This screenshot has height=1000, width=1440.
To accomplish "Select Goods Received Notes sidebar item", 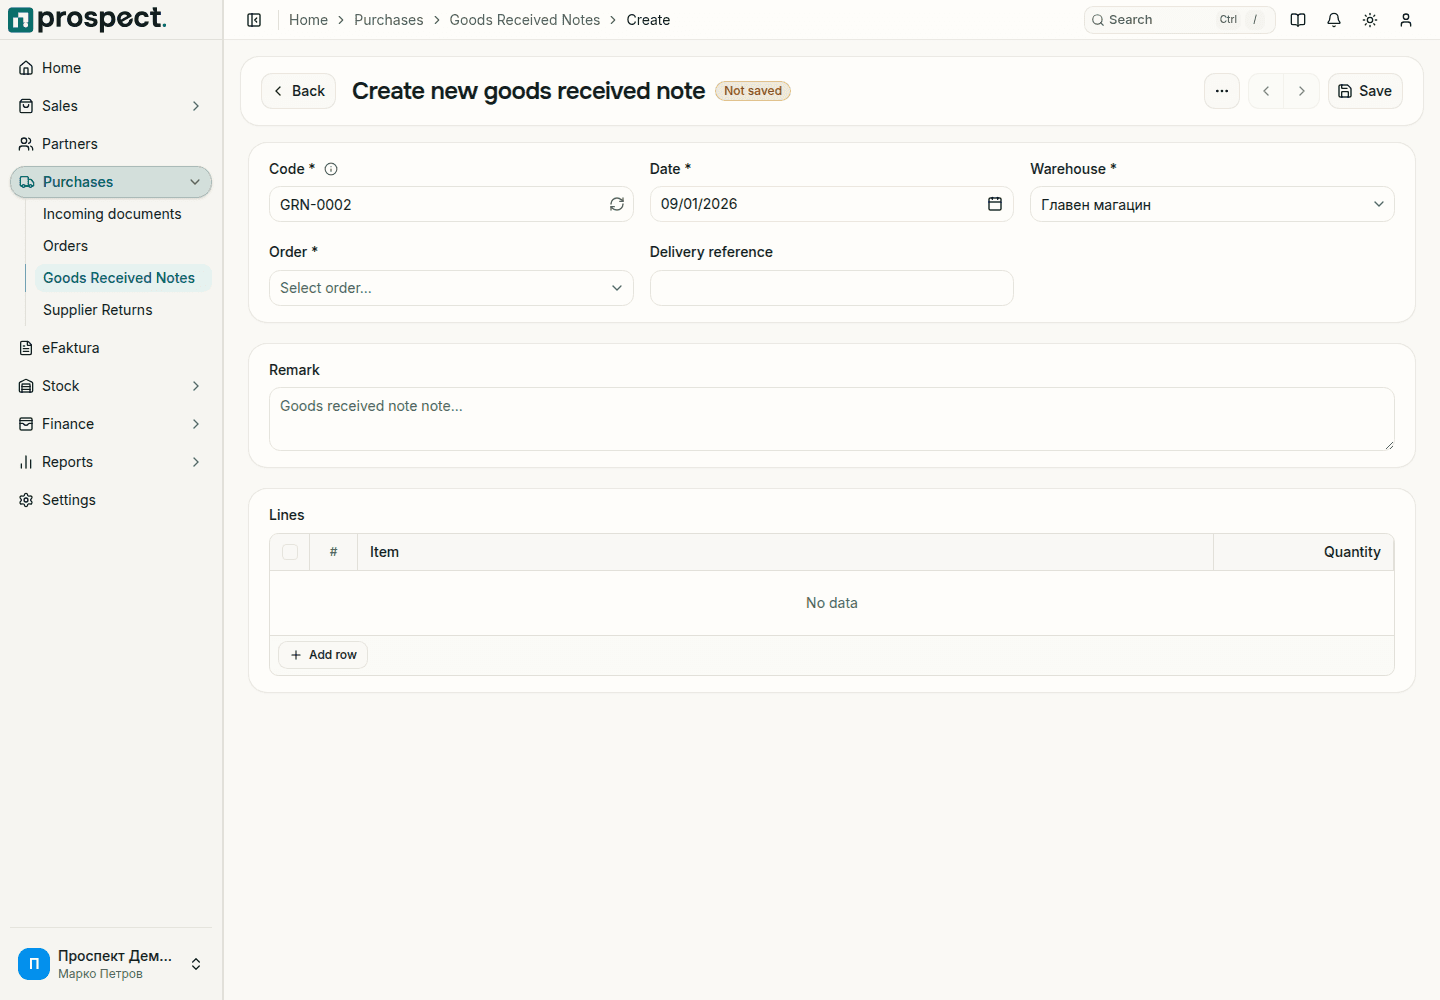I will (x=123, y=278).
